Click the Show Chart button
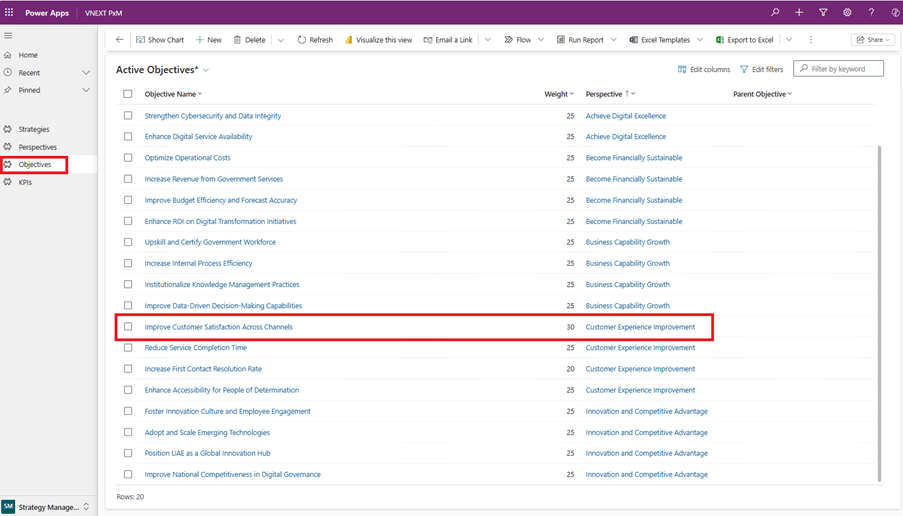The image size is (903, 516). point(160,40)
